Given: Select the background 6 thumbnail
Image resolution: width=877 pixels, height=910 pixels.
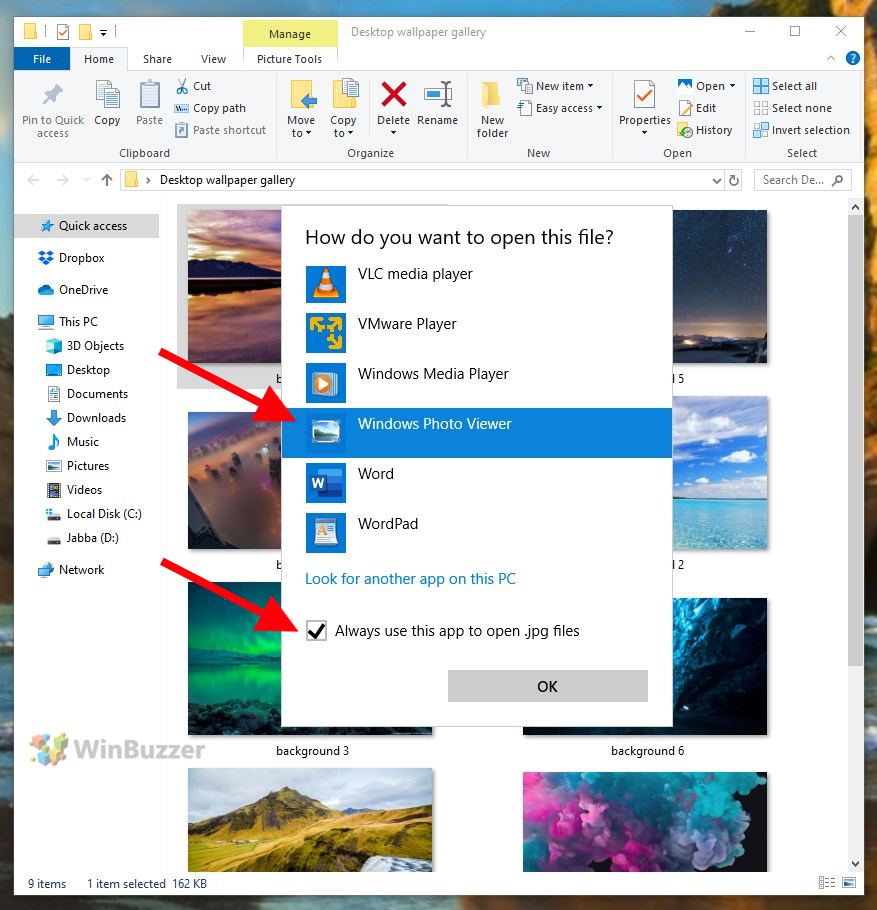Looking at the screenshot, I should [x=644, y=666].
